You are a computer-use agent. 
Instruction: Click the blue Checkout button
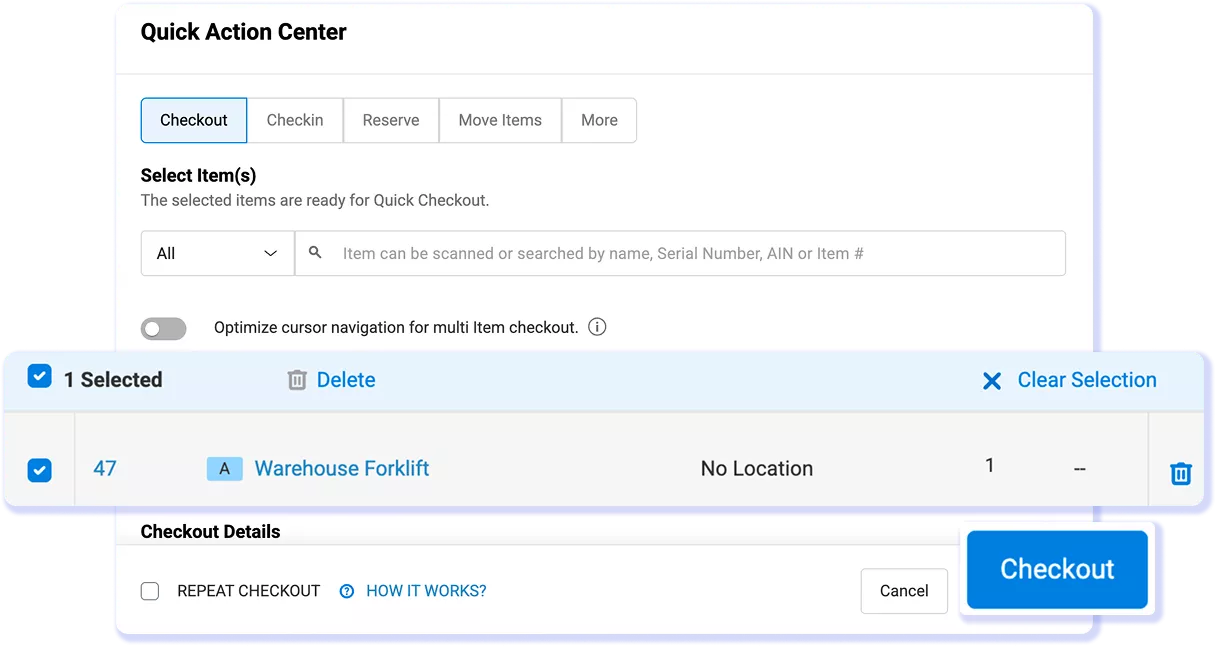pos(1057,569)
